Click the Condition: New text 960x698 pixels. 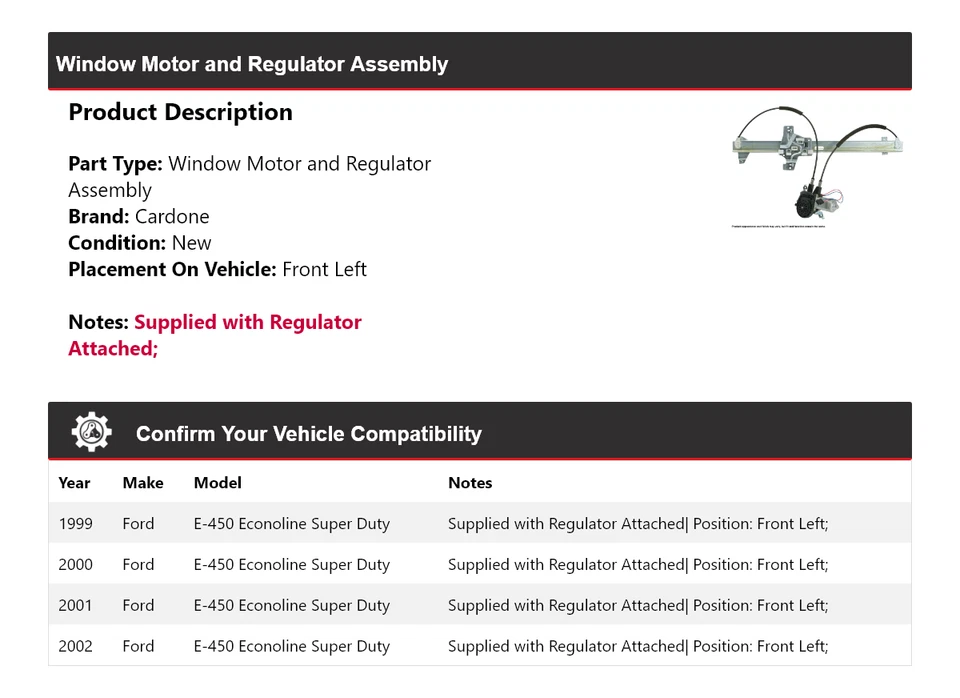[140, 243]
